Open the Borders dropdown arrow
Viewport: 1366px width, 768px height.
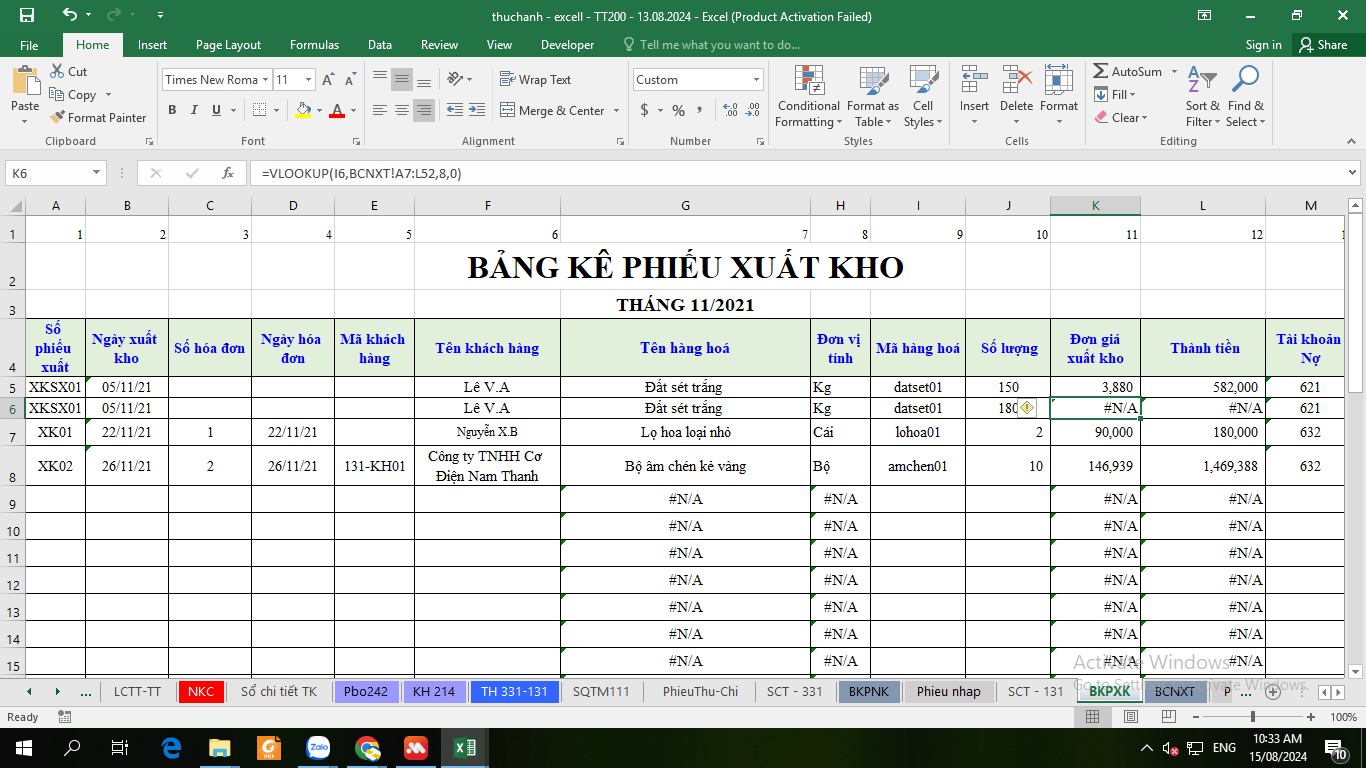[x=277, y=110]
